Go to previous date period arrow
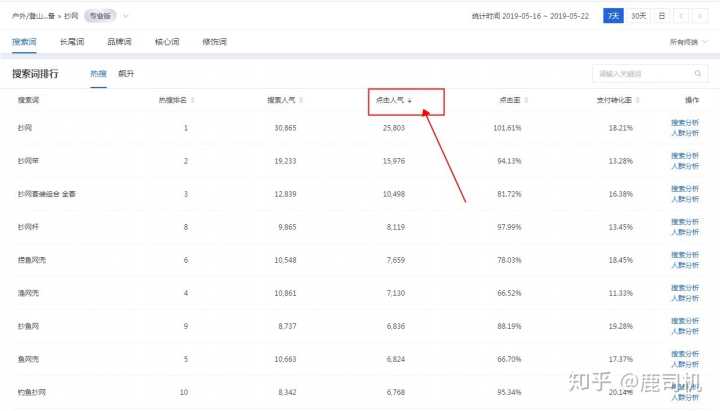The image size is (720, 411). point(682,16)
